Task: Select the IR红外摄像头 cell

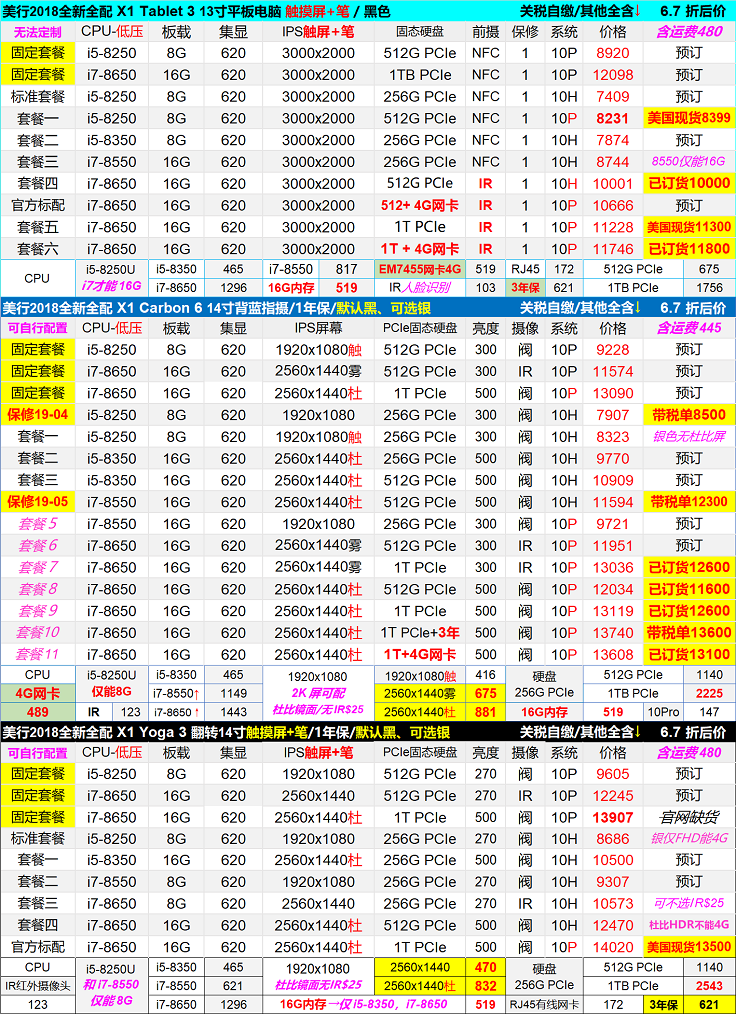Action: click(x=38, y=986)
